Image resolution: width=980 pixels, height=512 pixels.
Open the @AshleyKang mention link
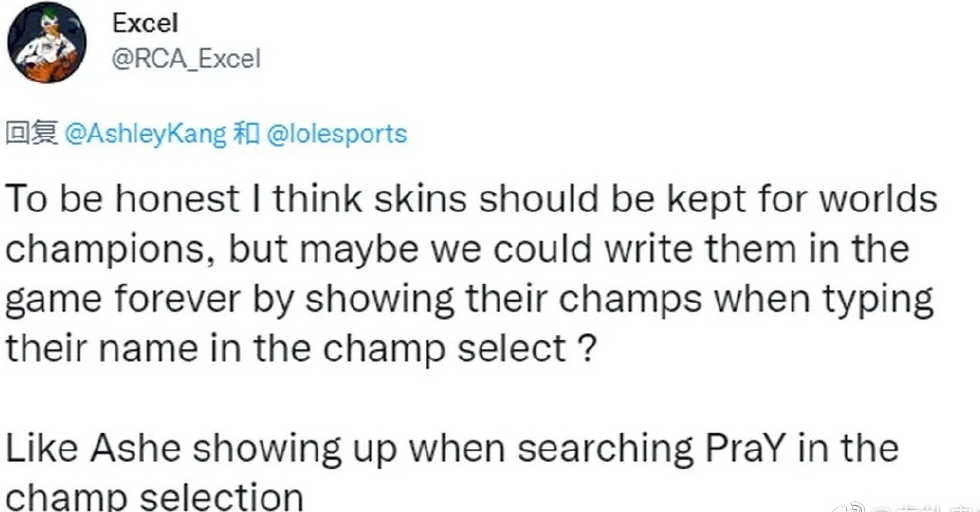coord(145,134)
